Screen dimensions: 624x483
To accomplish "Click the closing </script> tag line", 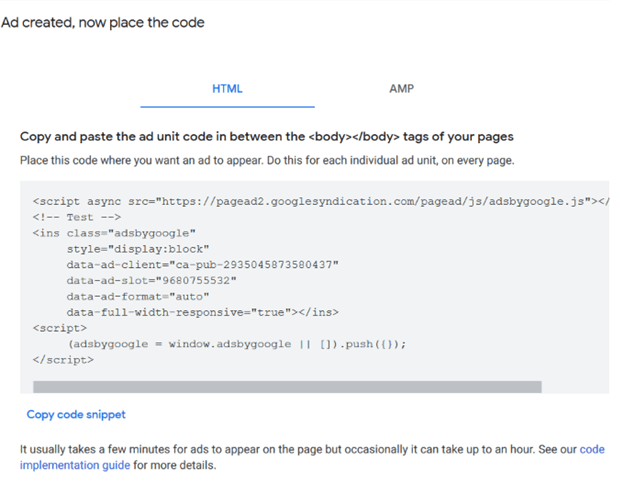I will point(63,360).
